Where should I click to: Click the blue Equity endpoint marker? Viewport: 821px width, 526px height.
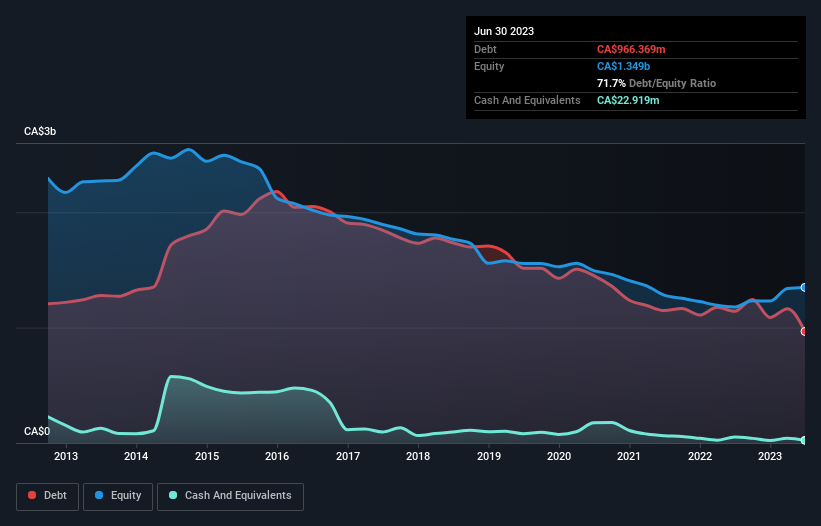coord(804,287)
